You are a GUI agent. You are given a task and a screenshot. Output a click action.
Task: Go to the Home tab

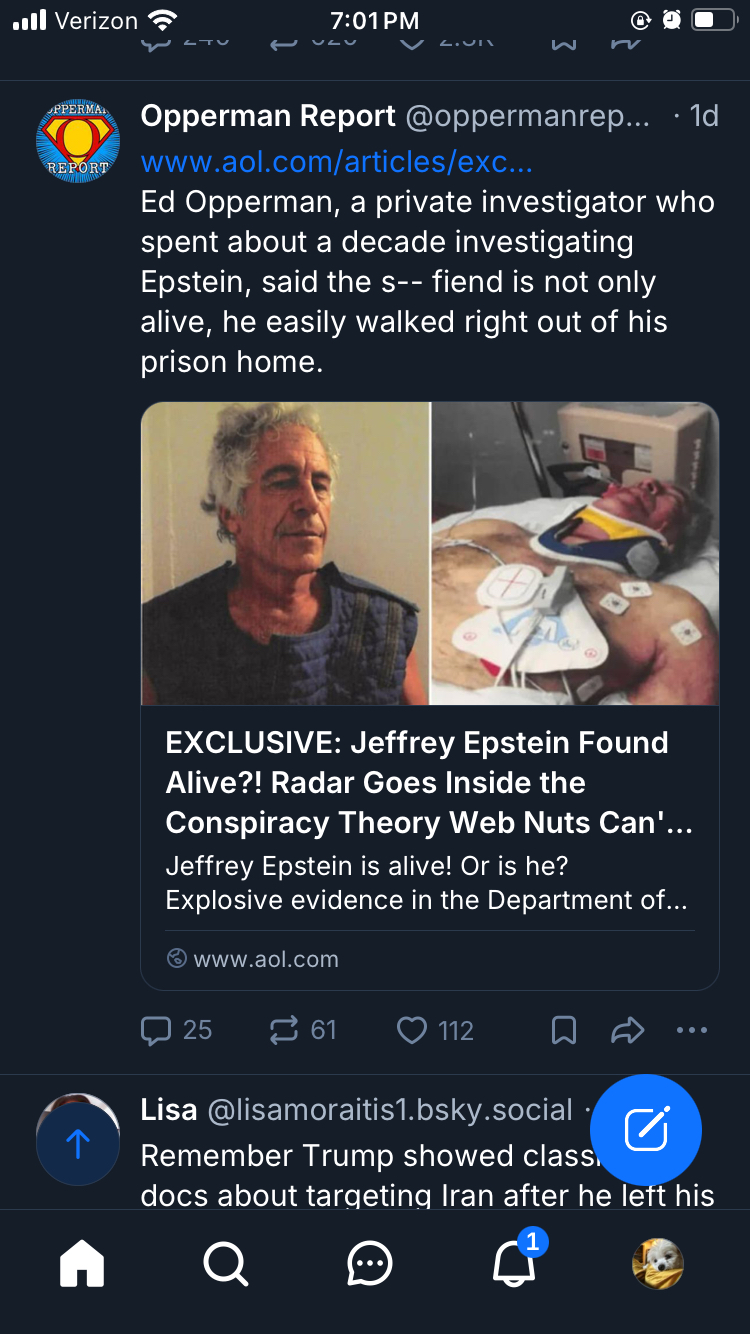pos(82,1264)
